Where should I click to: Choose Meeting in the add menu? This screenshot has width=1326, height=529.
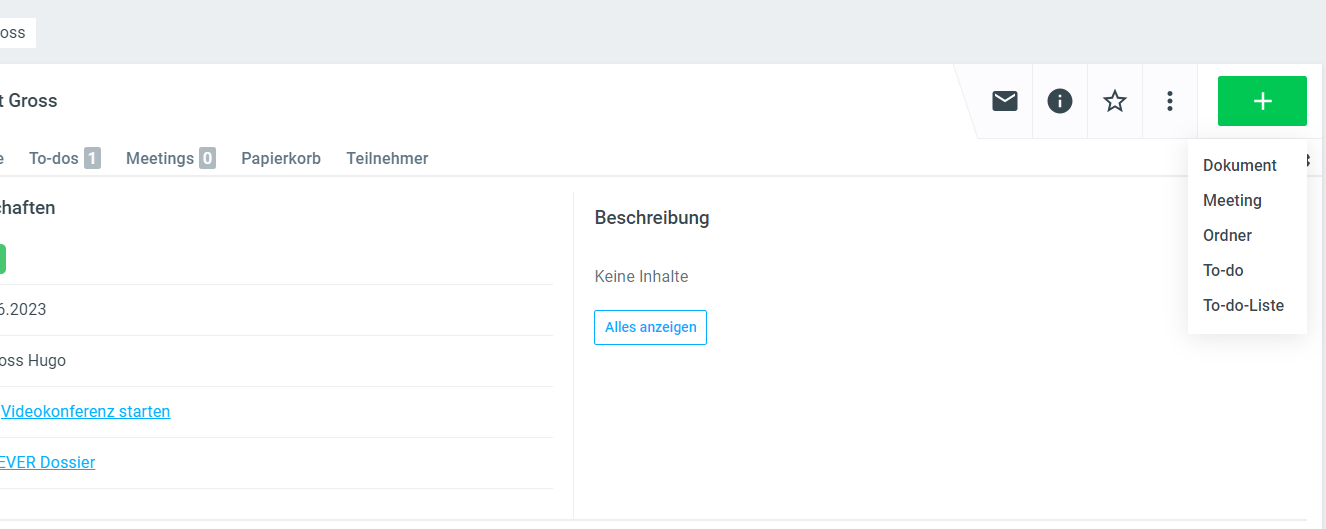(1232, 200)
